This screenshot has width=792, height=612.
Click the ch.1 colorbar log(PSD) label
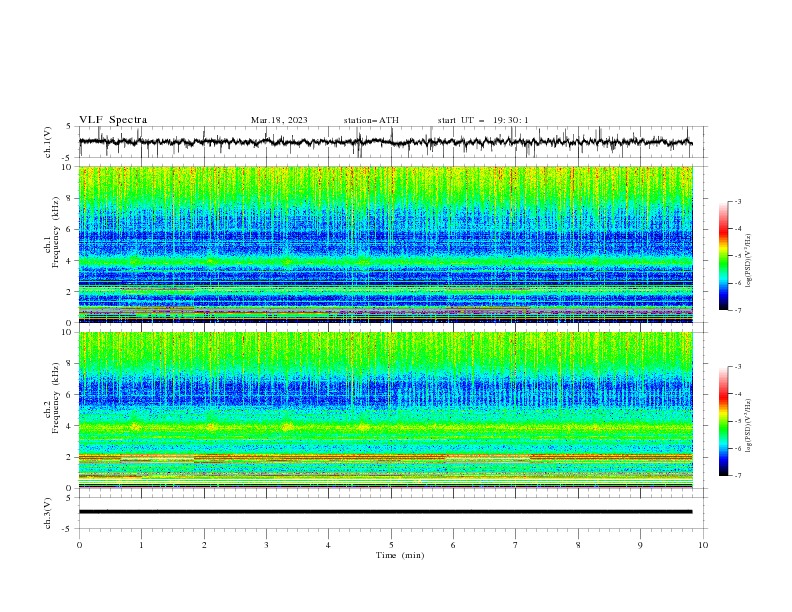click(748, 261)
